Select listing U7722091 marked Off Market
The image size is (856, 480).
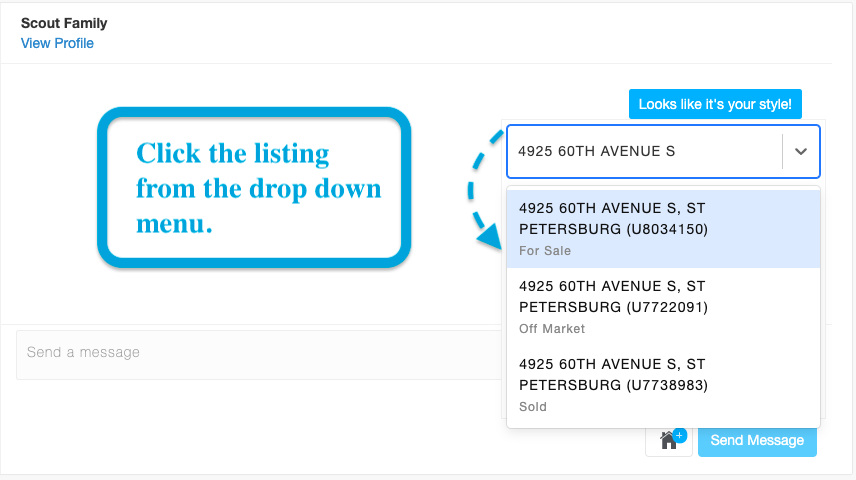click(663, 307)
